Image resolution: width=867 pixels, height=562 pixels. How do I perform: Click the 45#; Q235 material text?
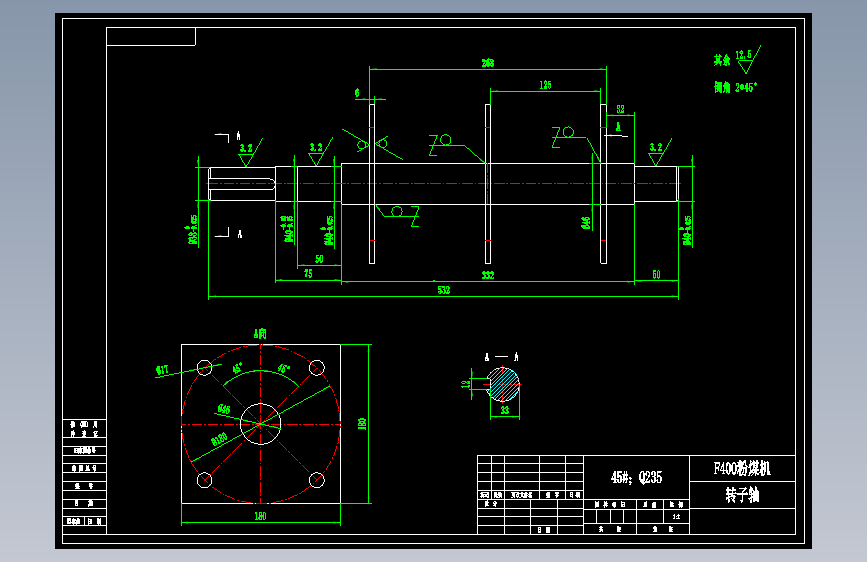[x=636, y=477]
